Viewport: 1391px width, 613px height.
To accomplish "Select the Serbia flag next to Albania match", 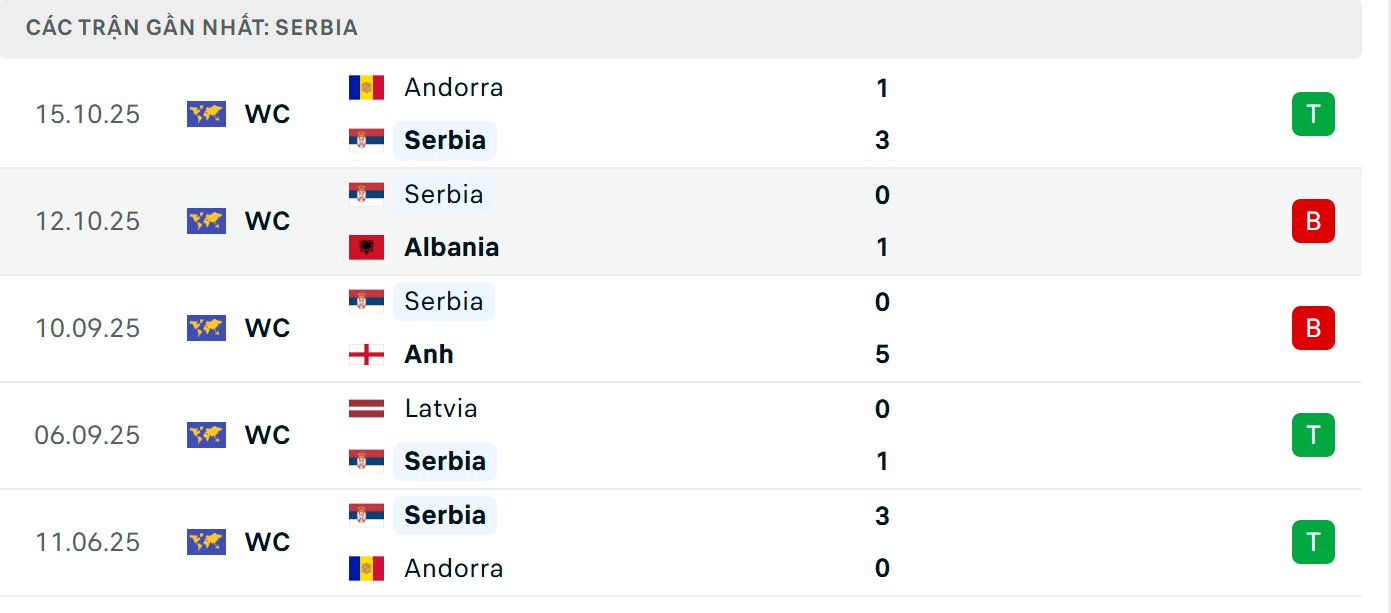I will pos(366,194).
